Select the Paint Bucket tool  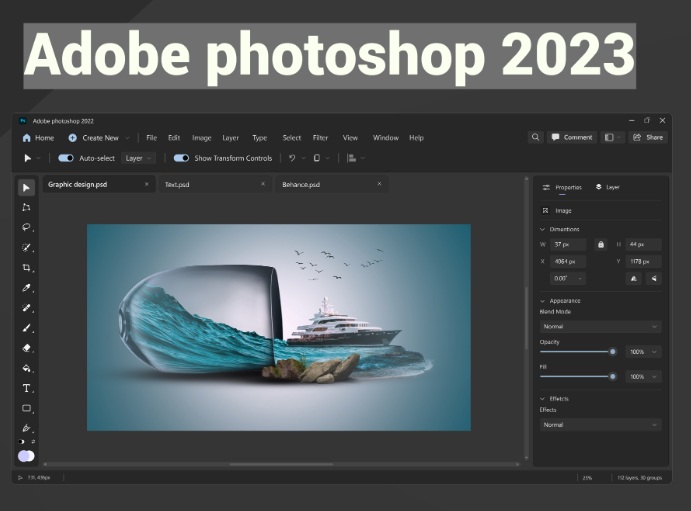pyautogui.click(x=26, y=368)
